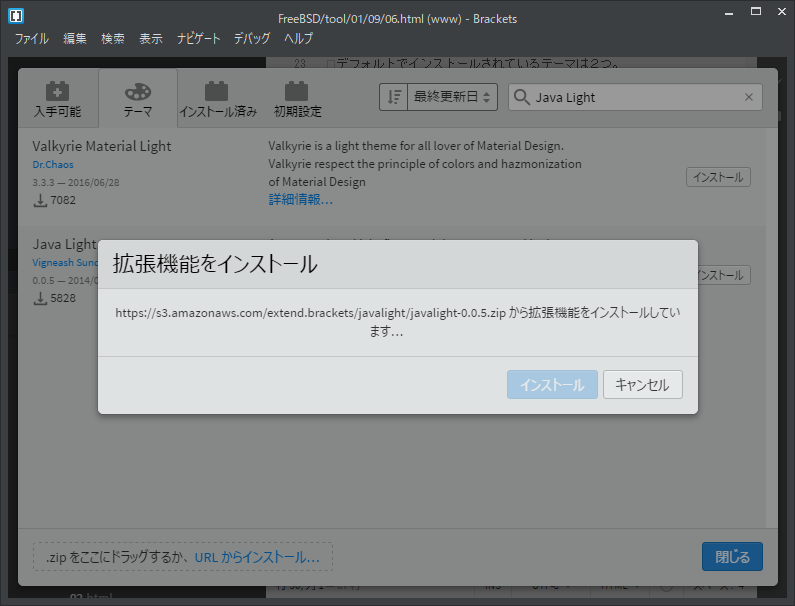Switch to the インストール済み tab
This screenshot has height=606, width=795.
218,98
